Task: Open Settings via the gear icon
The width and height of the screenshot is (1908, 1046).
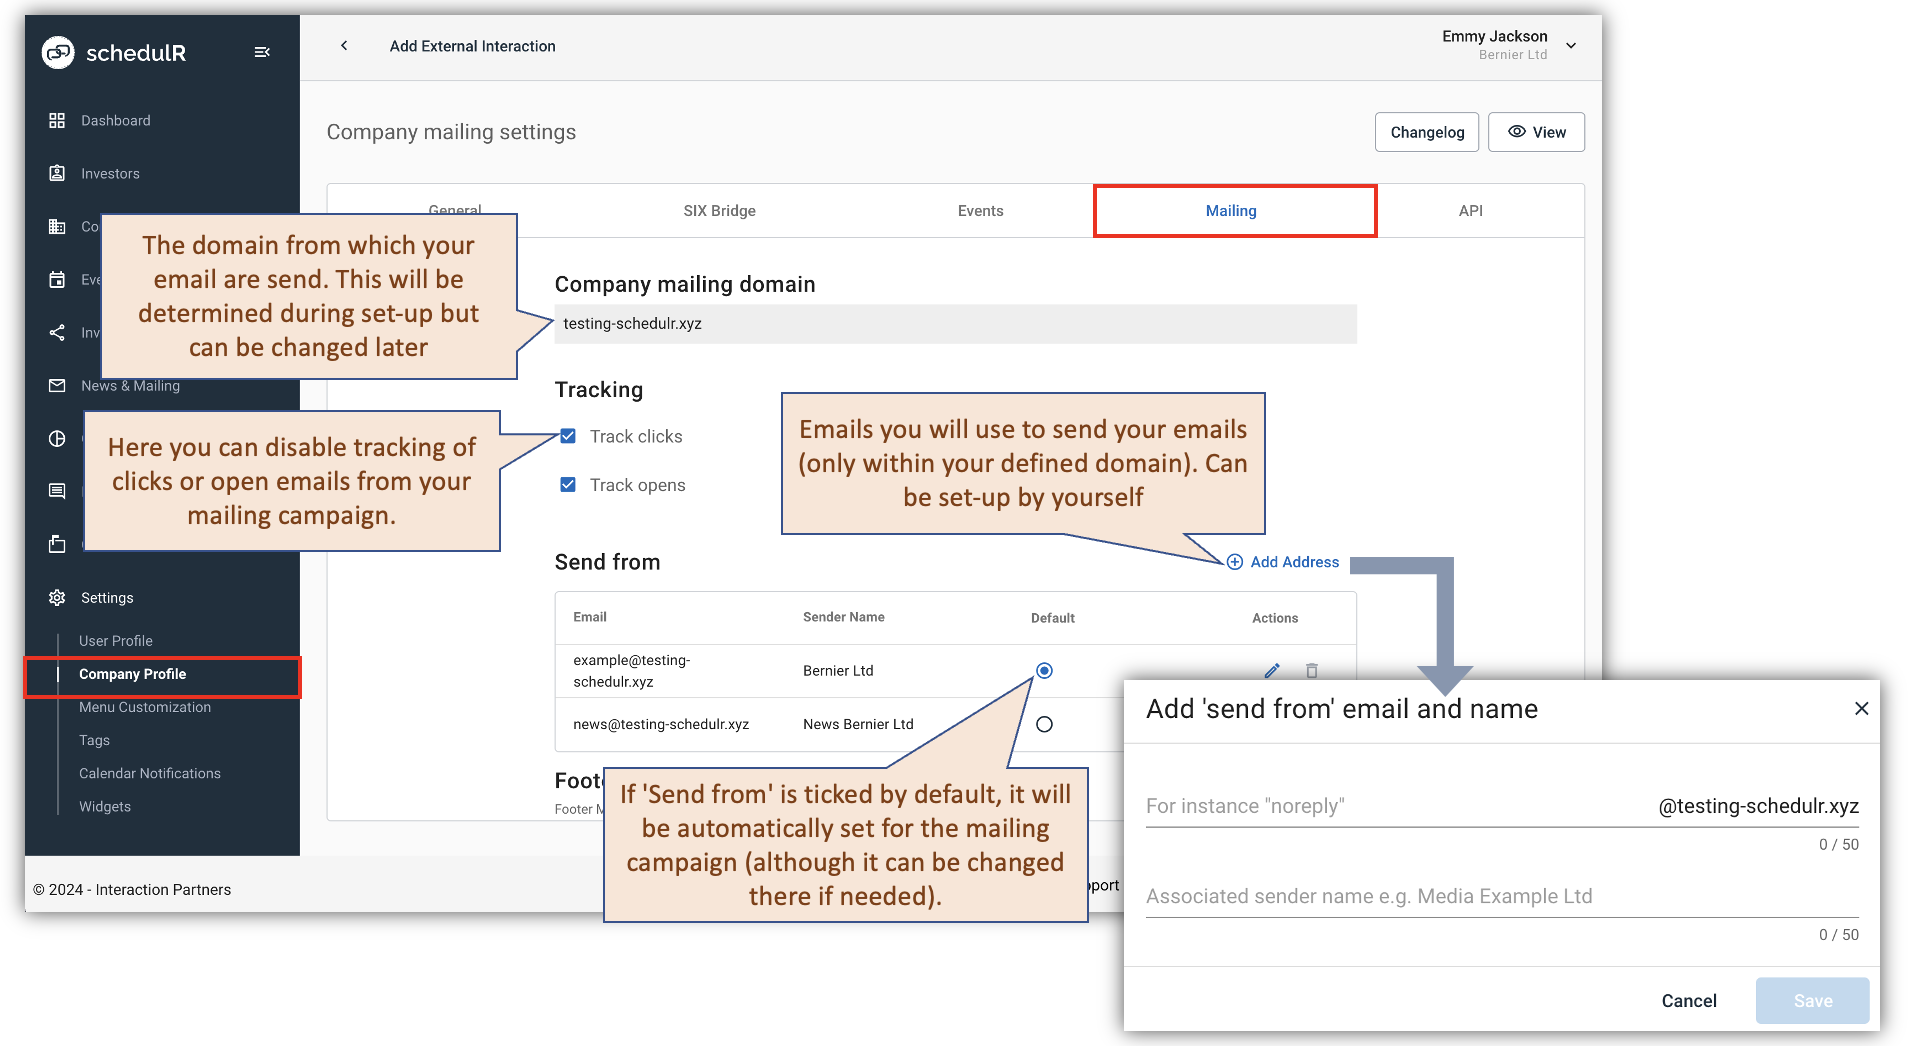Action: point(57,597)
